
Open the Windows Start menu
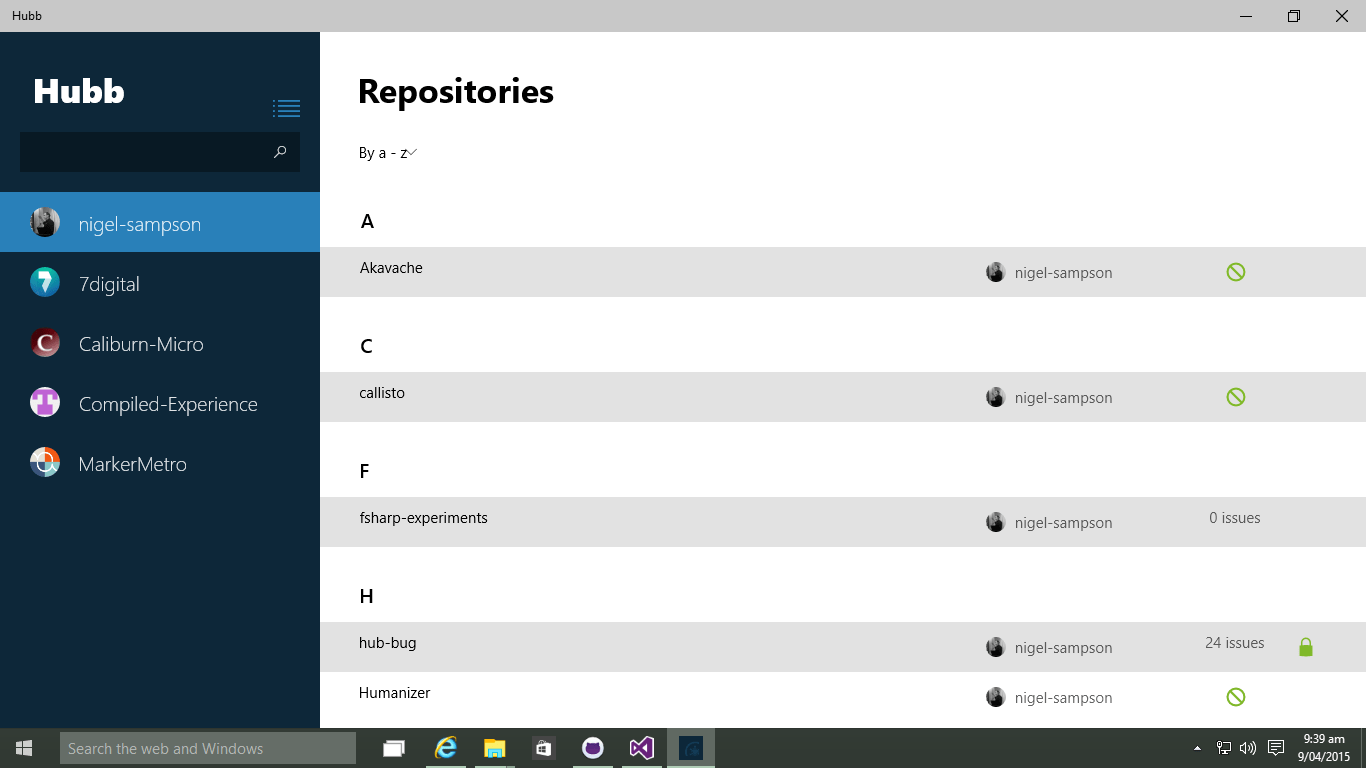(x=24, y=748)
